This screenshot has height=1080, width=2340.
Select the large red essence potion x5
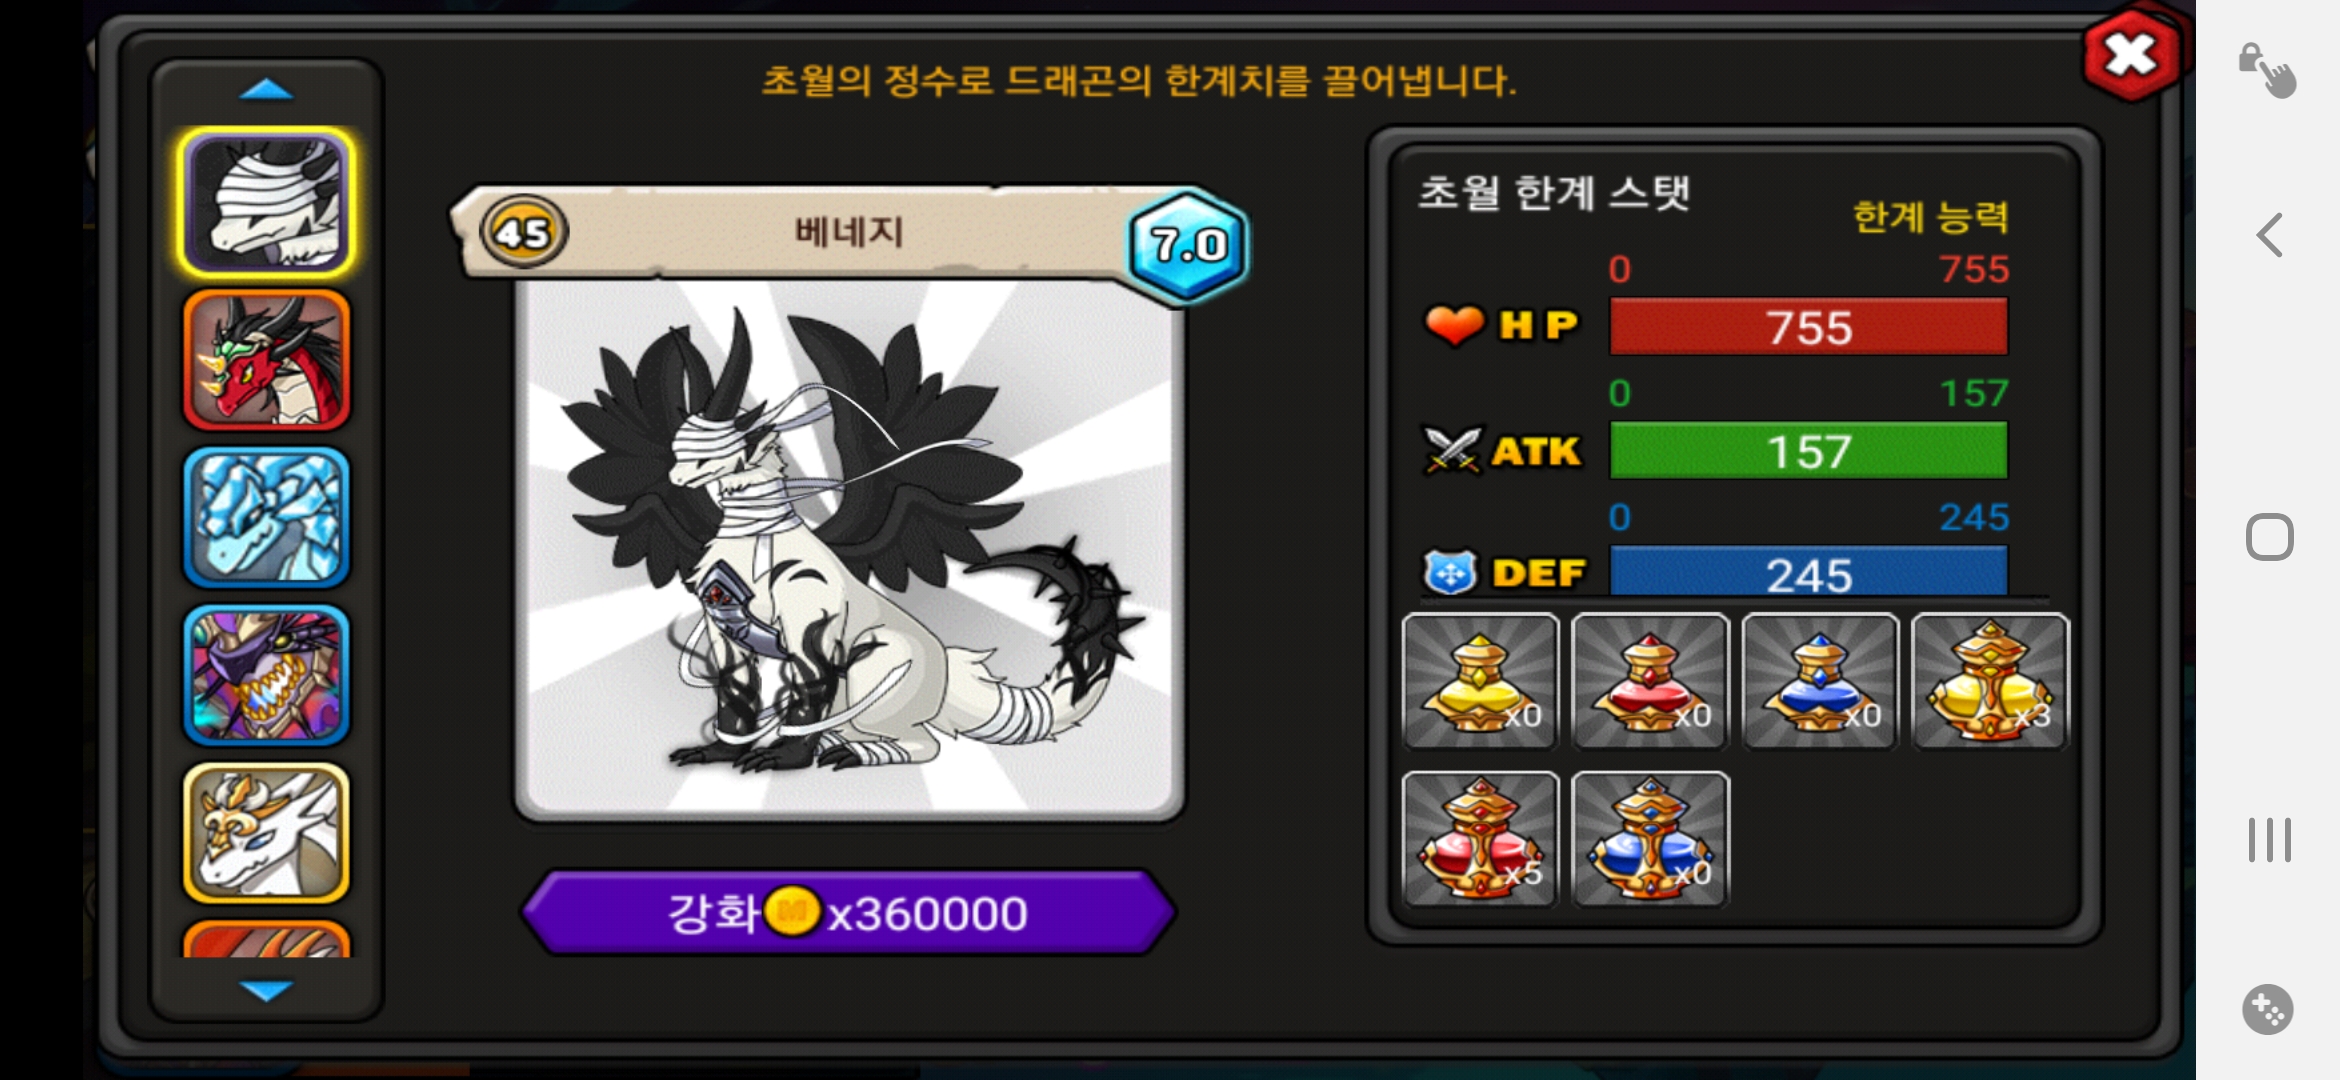pyautogui.click(x=1480, y=839)
